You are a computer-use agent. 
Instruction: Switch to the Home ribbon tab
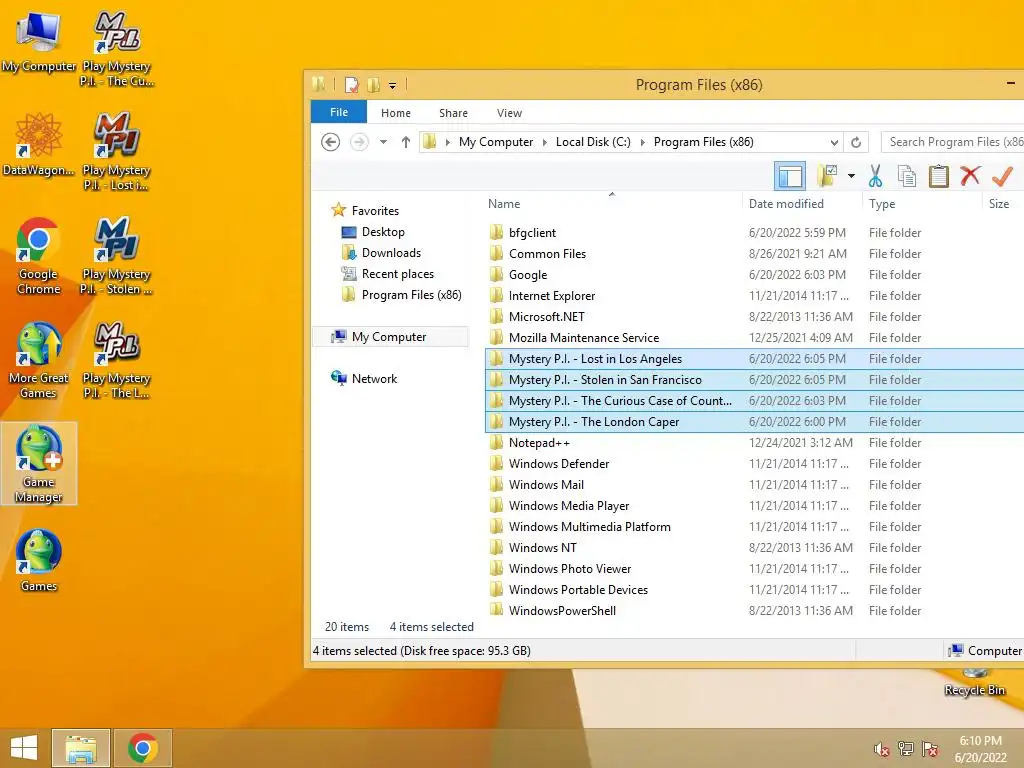pos(396,113)
